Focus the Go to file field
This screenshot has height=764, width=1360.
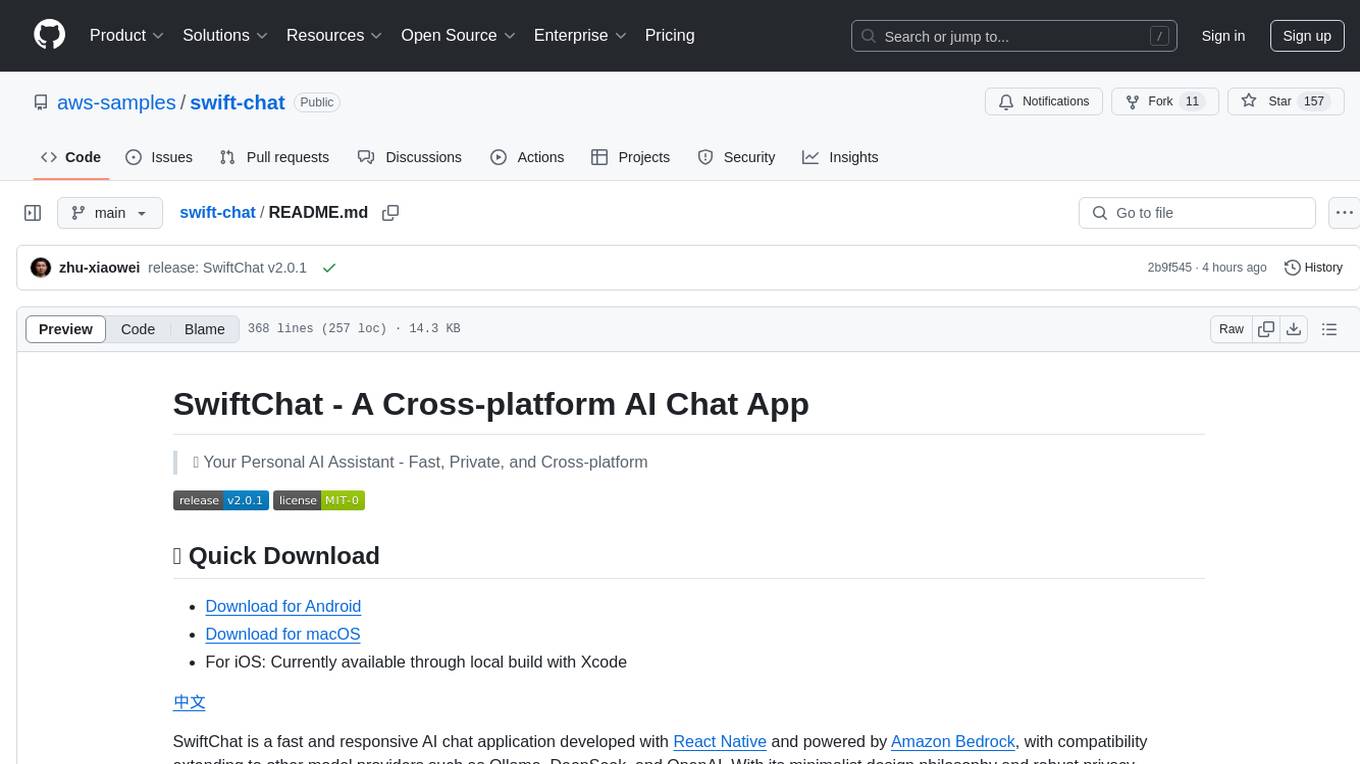pos(1197,213)
